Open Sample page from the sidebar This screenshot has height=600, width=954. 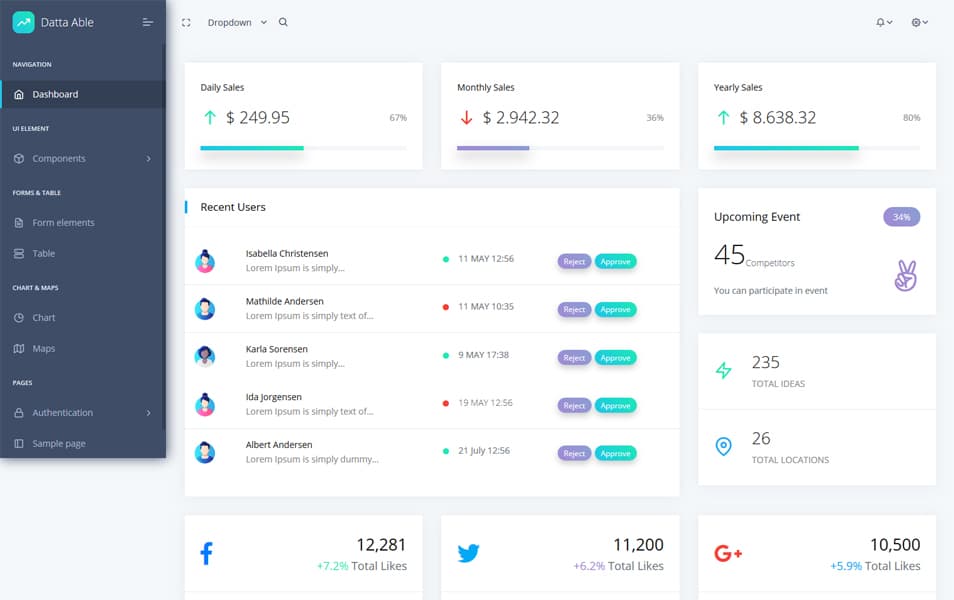(x=58, y=443)
